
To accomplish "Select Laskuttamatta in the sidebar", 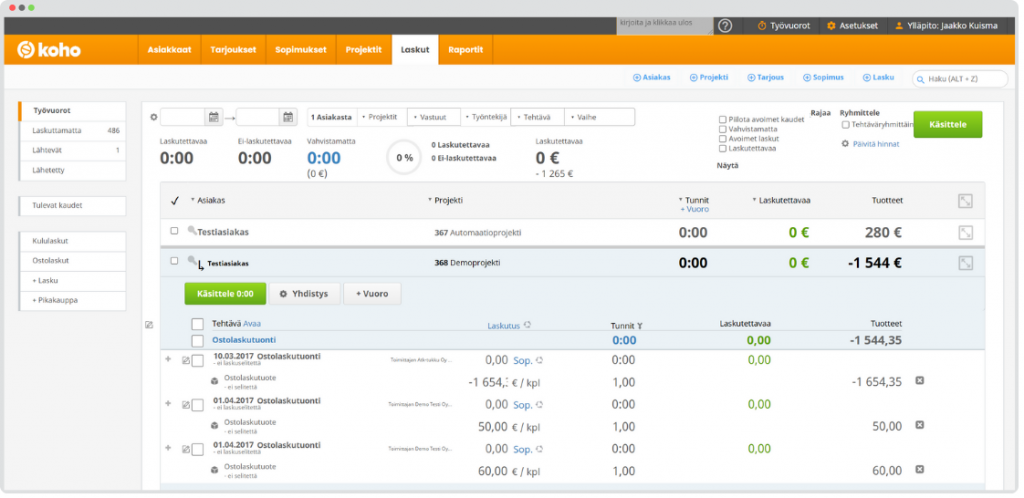I will (72, 131).
